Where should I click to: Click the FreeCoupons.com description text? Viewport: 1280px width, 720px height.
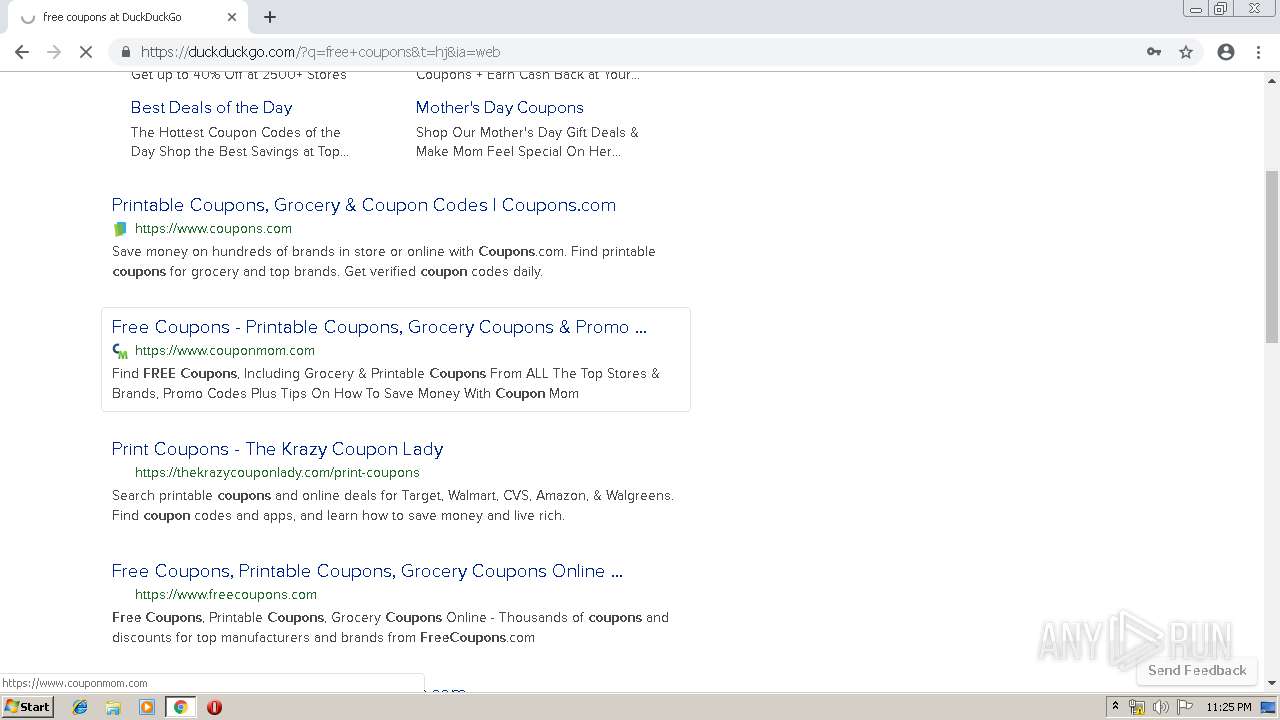click(390, 627)
